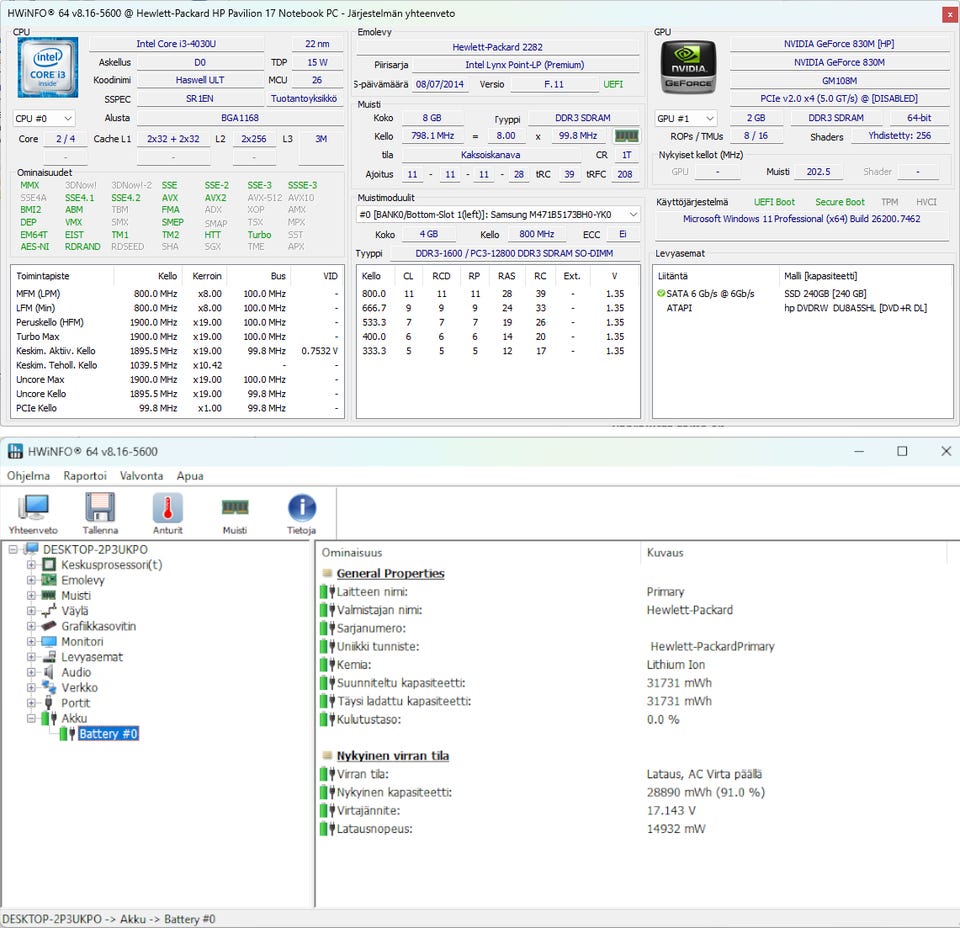Open the Raportoi menu
The image size is (960, 928).
click(x=85, y=476)
